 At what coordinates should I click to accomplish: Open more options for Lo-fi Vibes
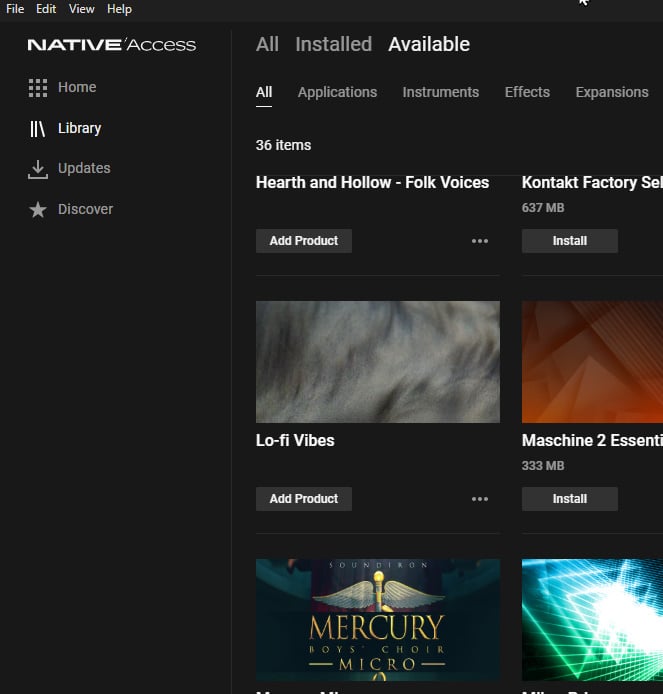pyautogui.click(x=480, y=499)
